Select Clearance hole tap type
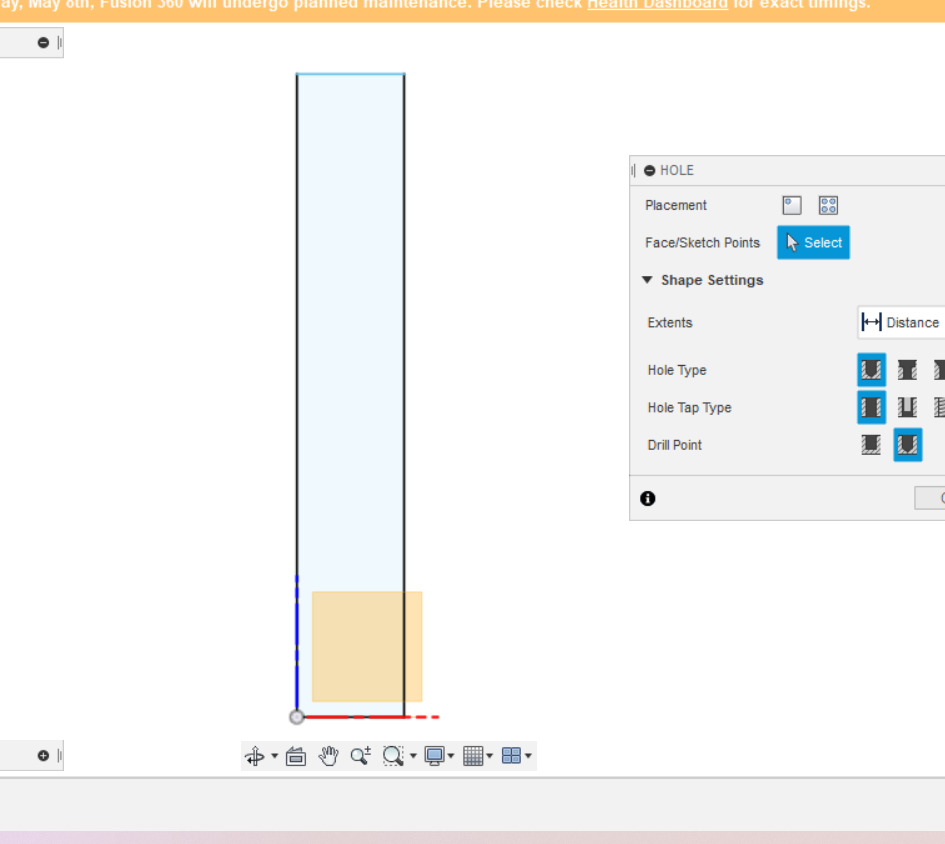Image resolution: width=945 pixels, height=844 pixels. tap(908, 407)
